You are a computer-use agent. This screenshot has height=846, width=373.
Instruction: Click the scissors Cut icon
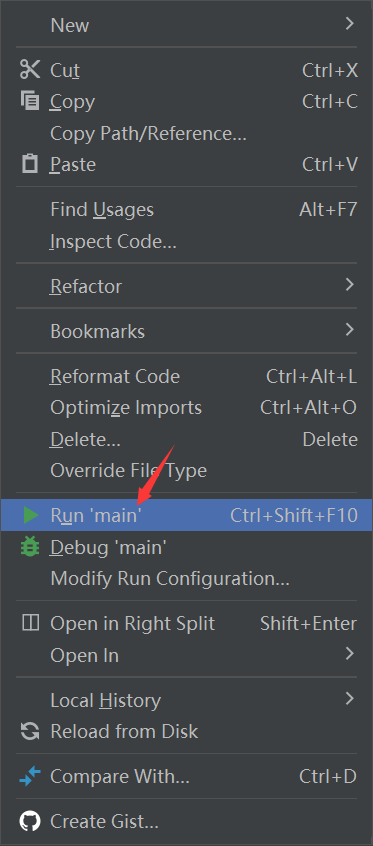pyautogui.click(x=30, y=70)
